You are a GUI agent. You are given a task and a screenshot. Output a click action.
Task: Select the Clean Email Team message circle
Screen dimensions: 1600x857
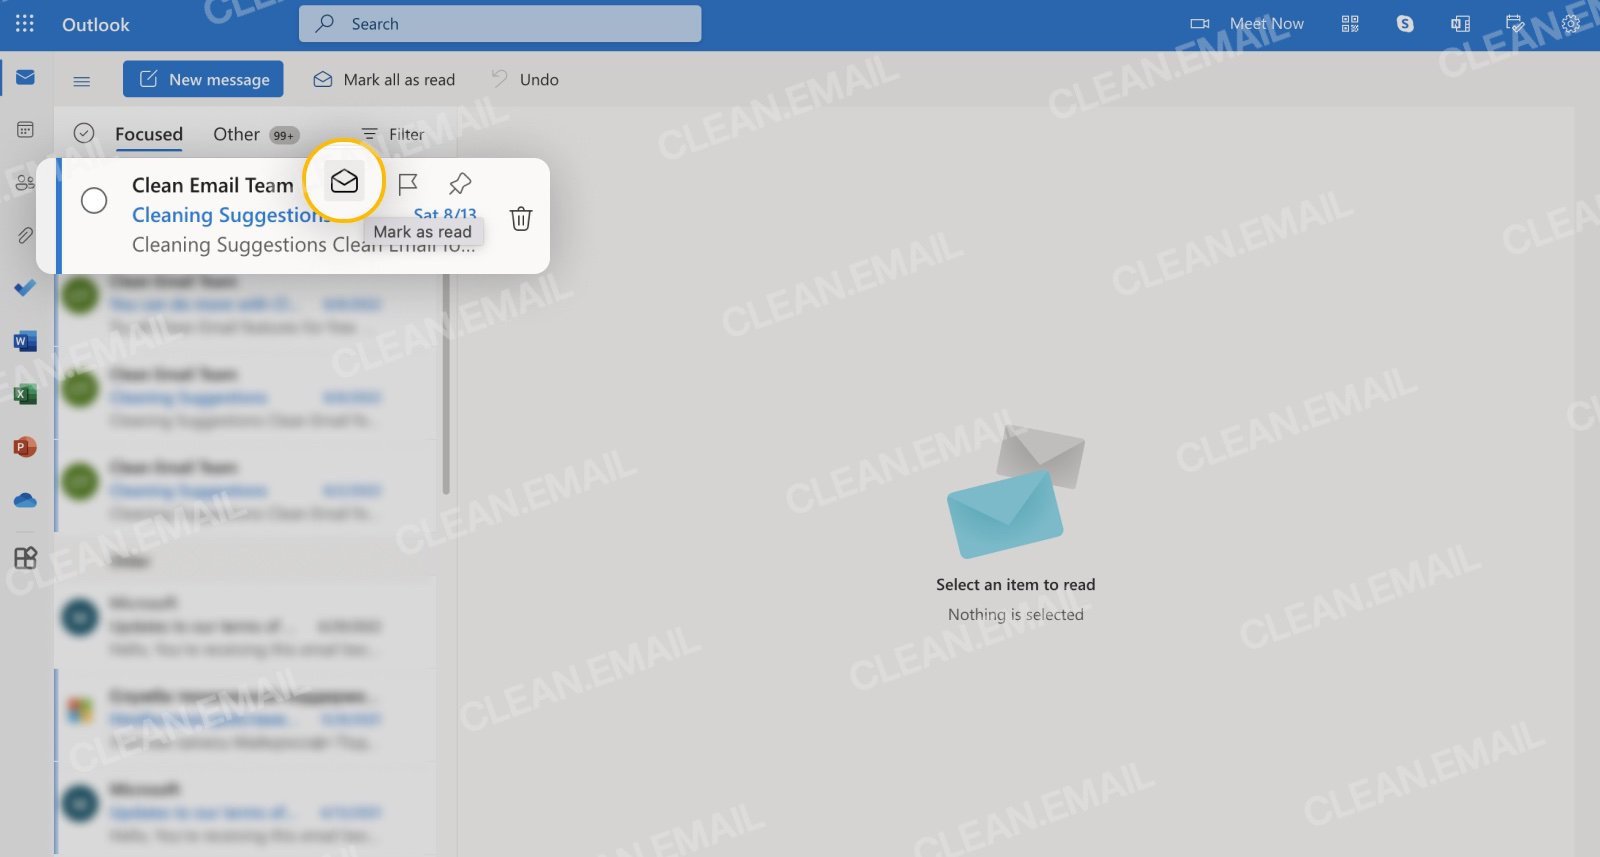pyautogui.click(x=94, y=201)
